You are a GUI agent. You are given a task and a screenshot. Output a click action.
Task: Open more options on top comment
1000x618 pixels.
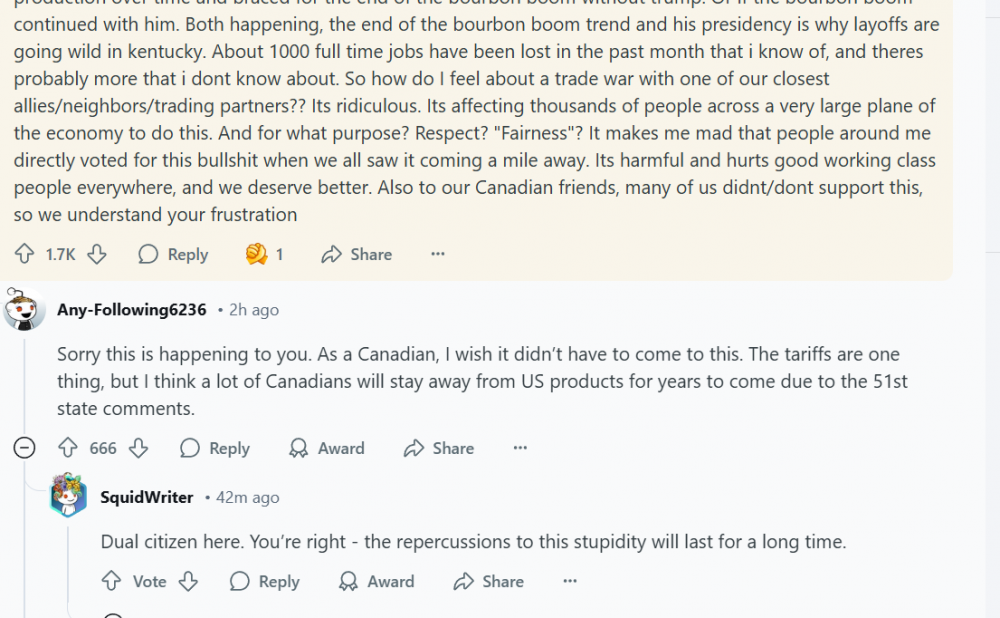click(x=437, y=255)
